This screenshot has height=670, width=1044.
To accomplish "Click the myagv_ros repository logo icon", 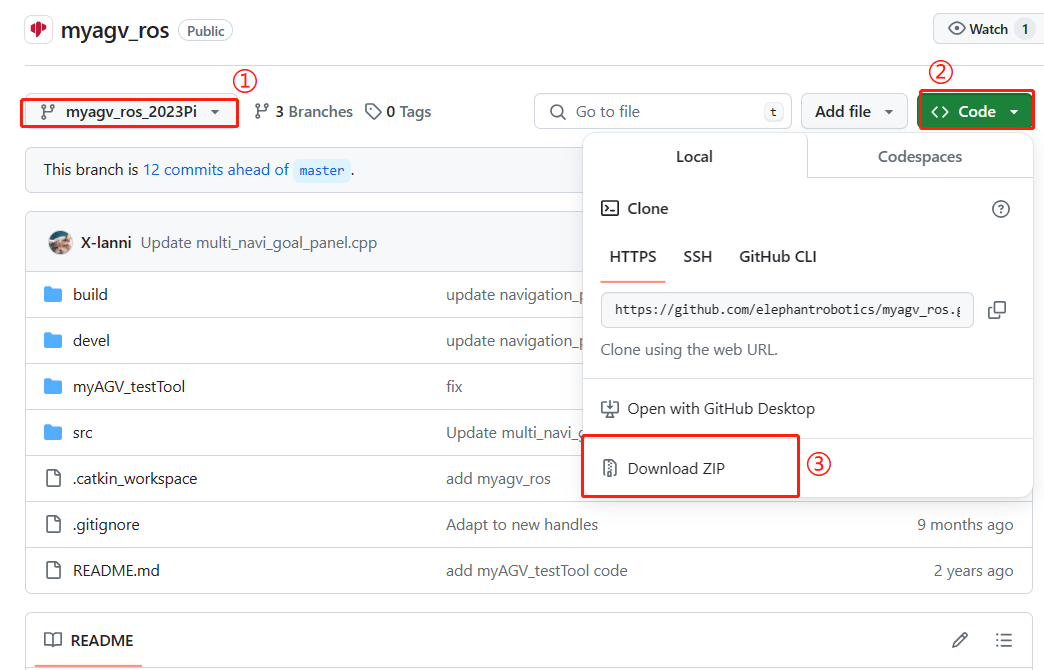I will click(x=39, y=30).
